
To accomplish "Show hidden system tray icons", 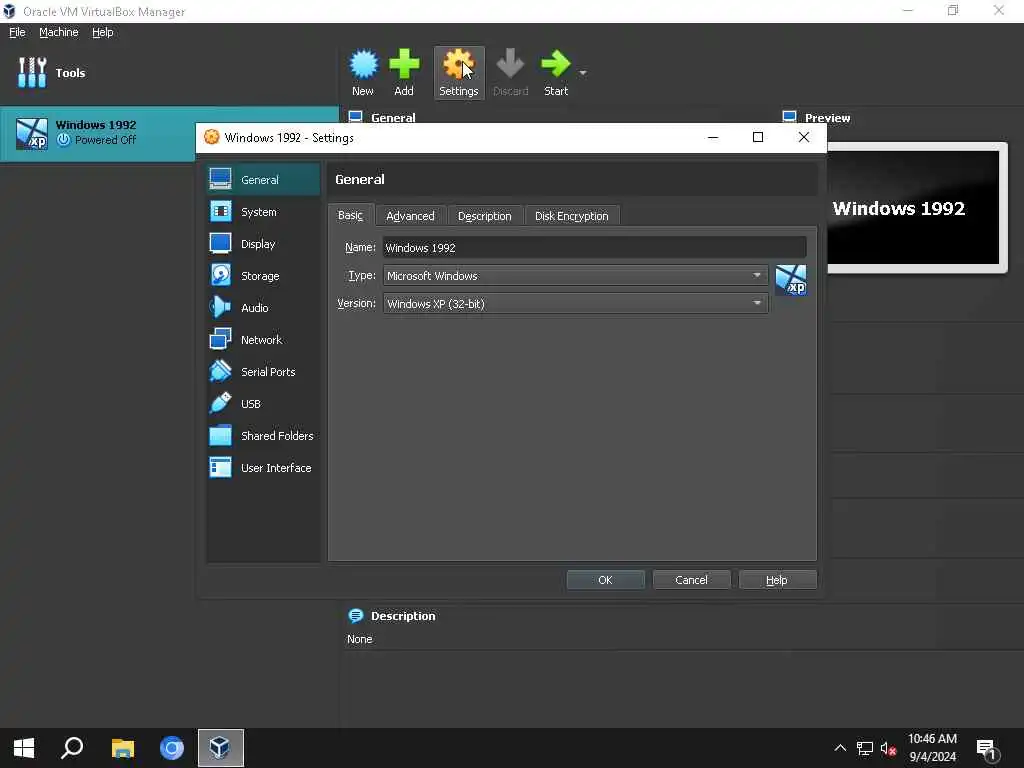I will [x=840, y=748].
